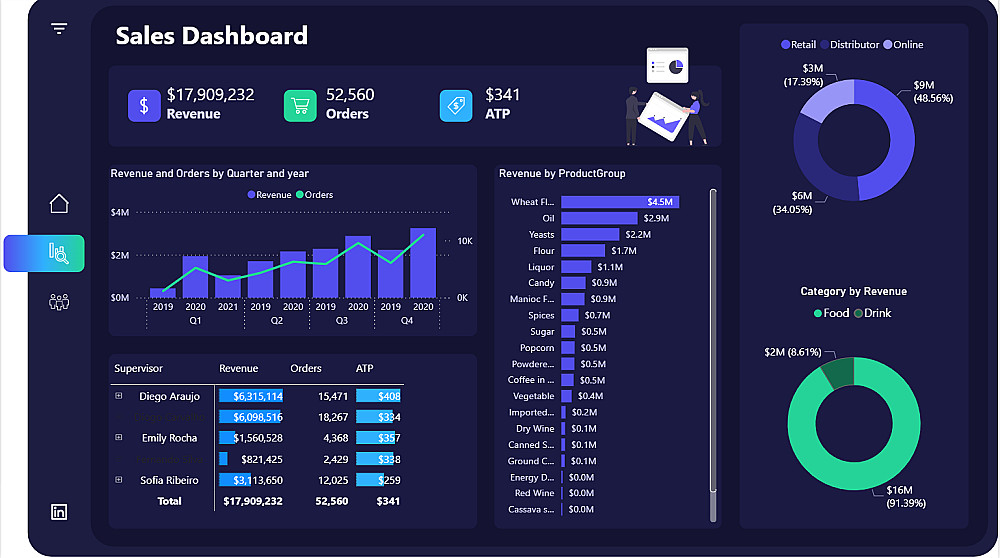Sort table by Revenue column header

click(x=239, y=369)
